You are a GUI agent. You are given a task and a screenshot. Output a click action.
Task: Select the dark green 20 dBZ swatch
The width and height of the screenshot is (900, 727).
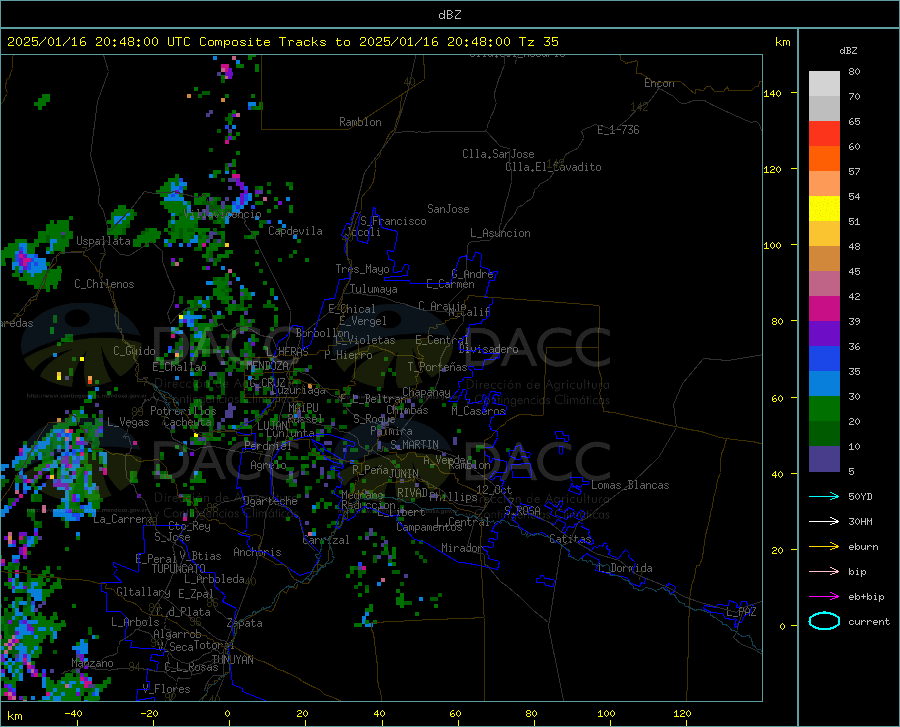click(824, 434)
